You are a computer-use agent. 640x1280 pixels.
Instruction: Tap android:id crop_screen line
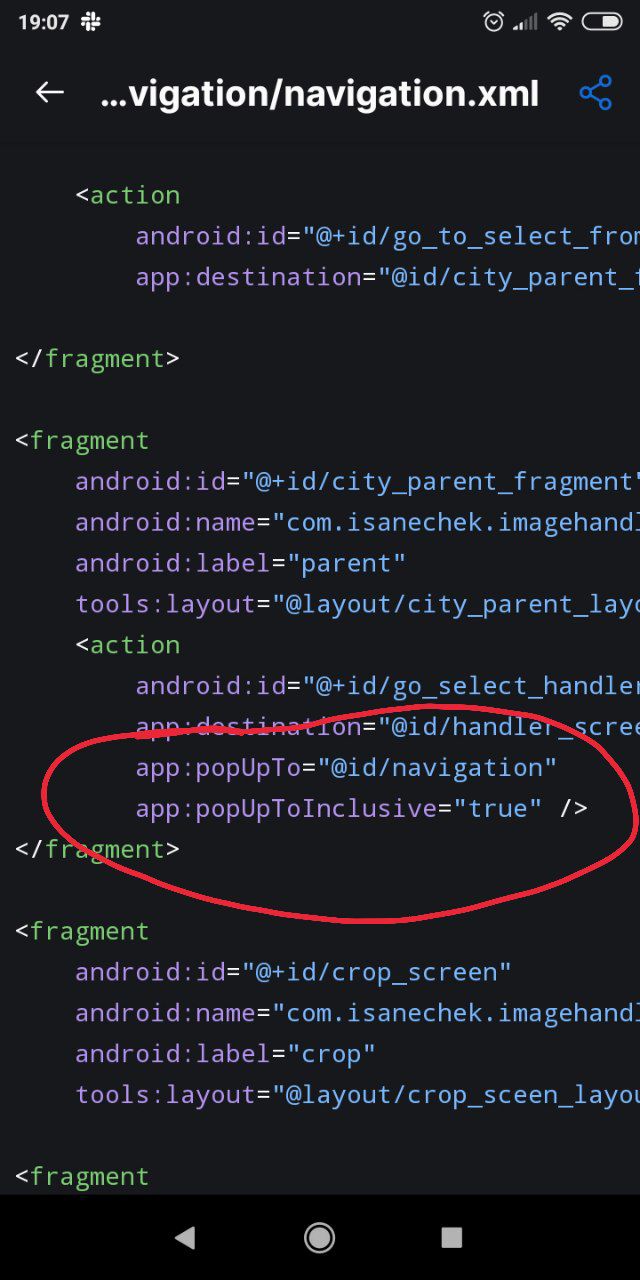(x=294, y=972)
